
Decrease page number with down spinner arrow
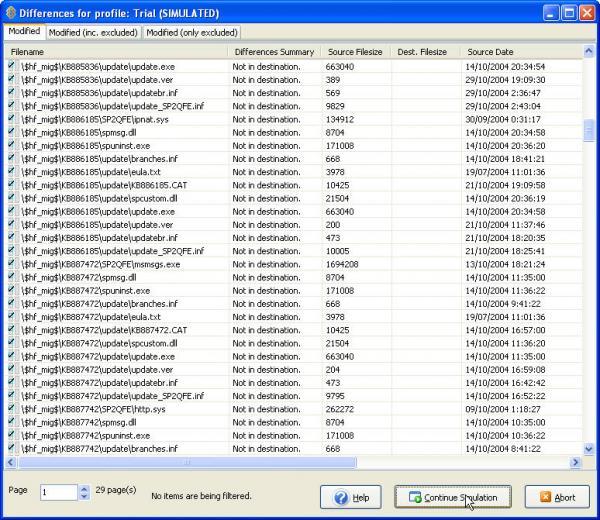(84, 496)
